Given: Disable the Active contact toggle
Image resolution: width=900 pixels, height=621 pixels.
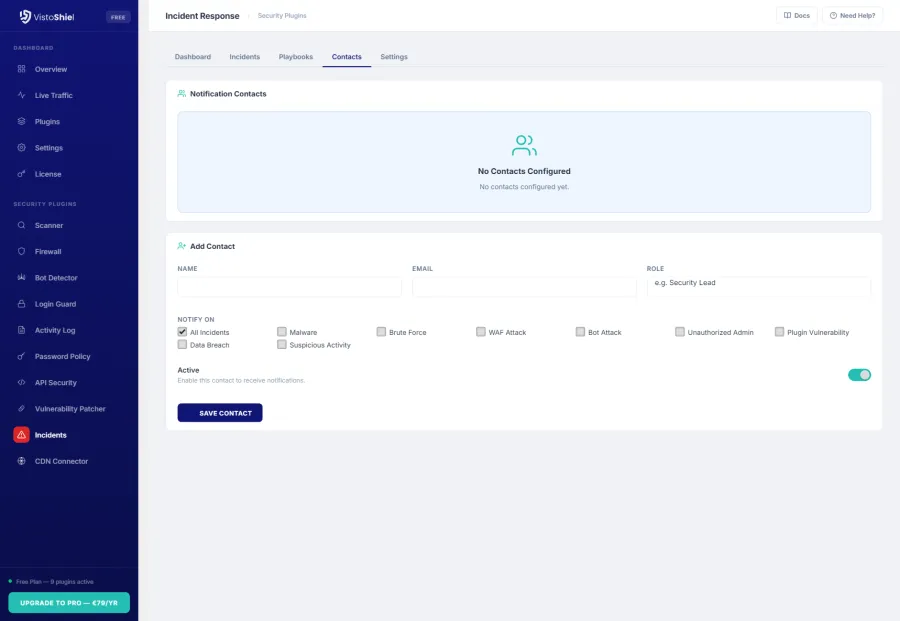Looking at the screenshot, I should (859, 374).
